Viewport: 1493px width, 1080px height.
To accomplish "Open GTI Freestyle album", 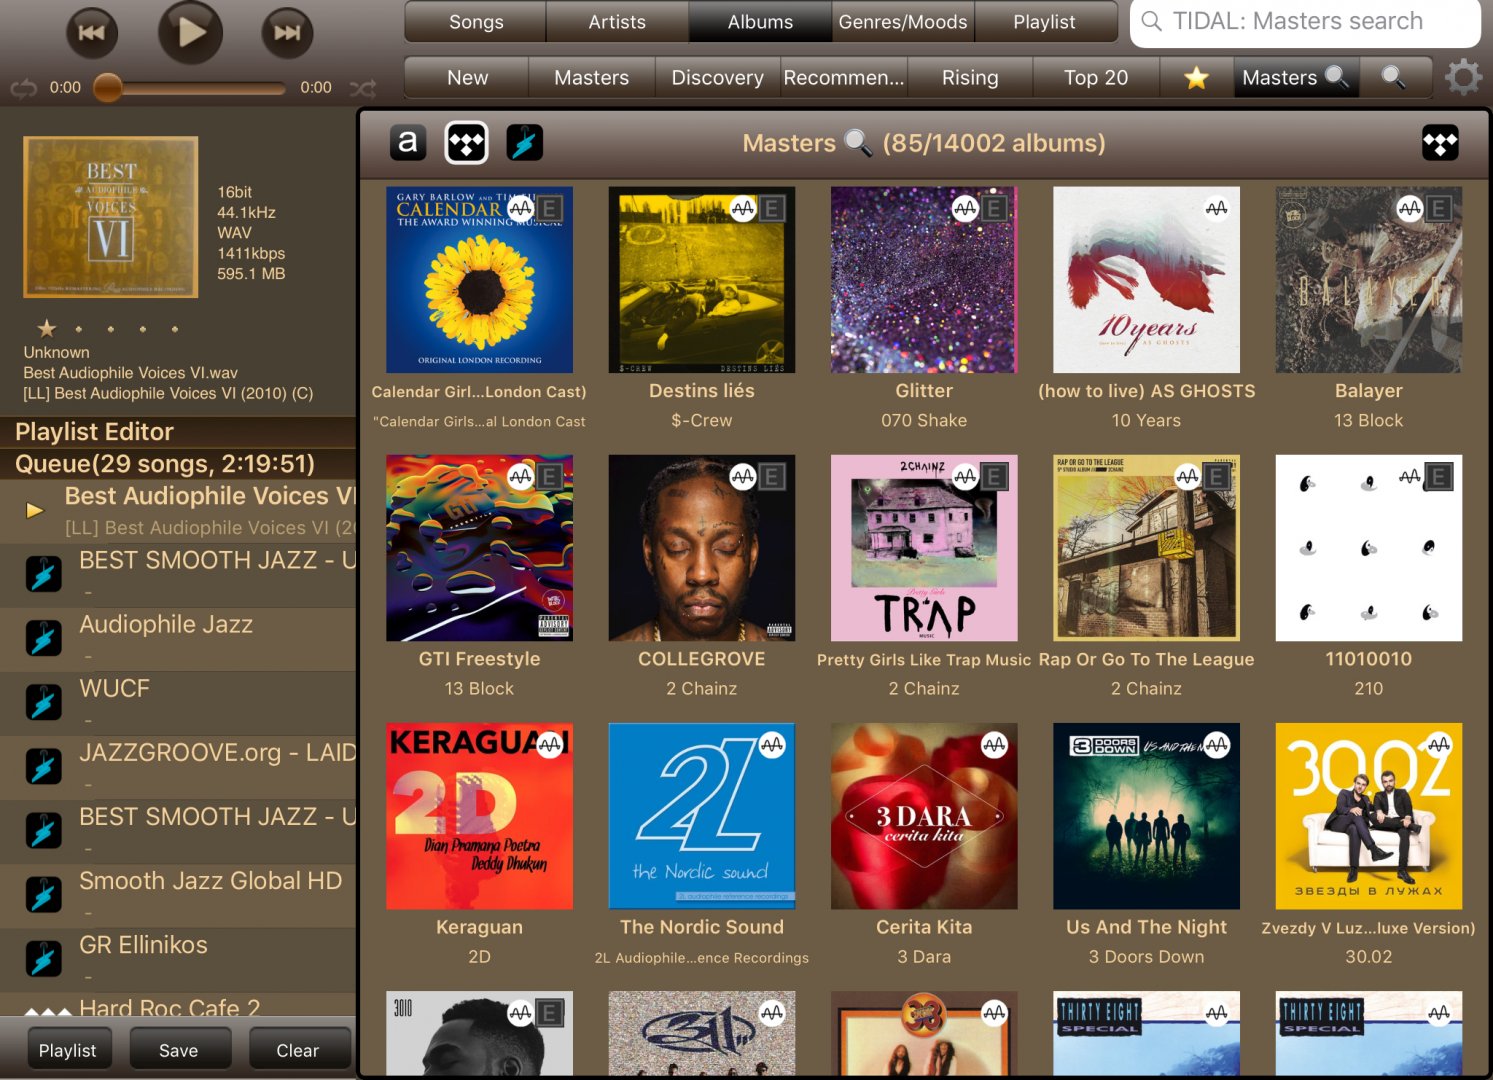I will pyautogui.click(x=479, y=548).
